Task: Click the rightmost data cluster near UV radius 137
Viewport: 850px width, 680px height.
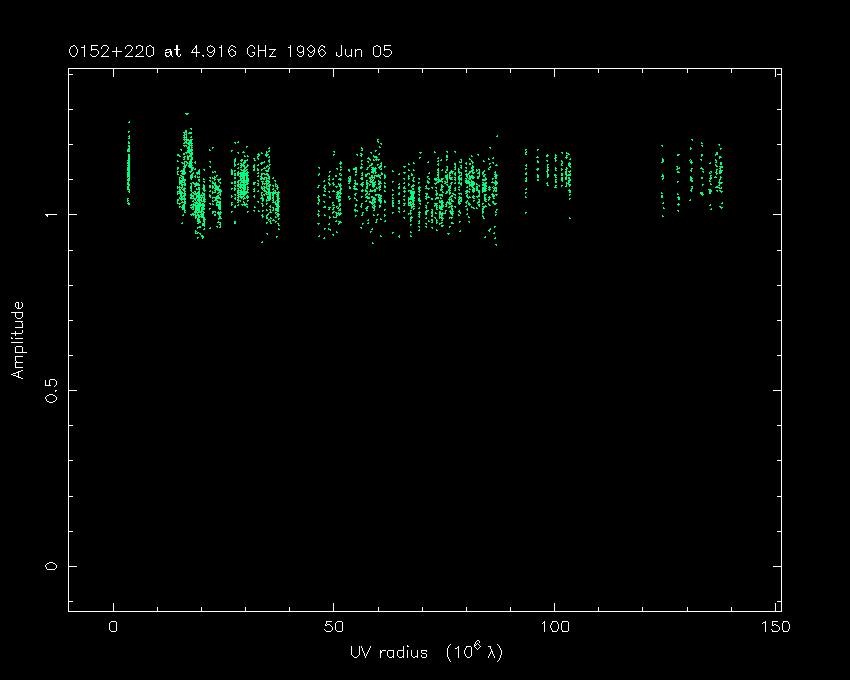Action: pos(717,175)
